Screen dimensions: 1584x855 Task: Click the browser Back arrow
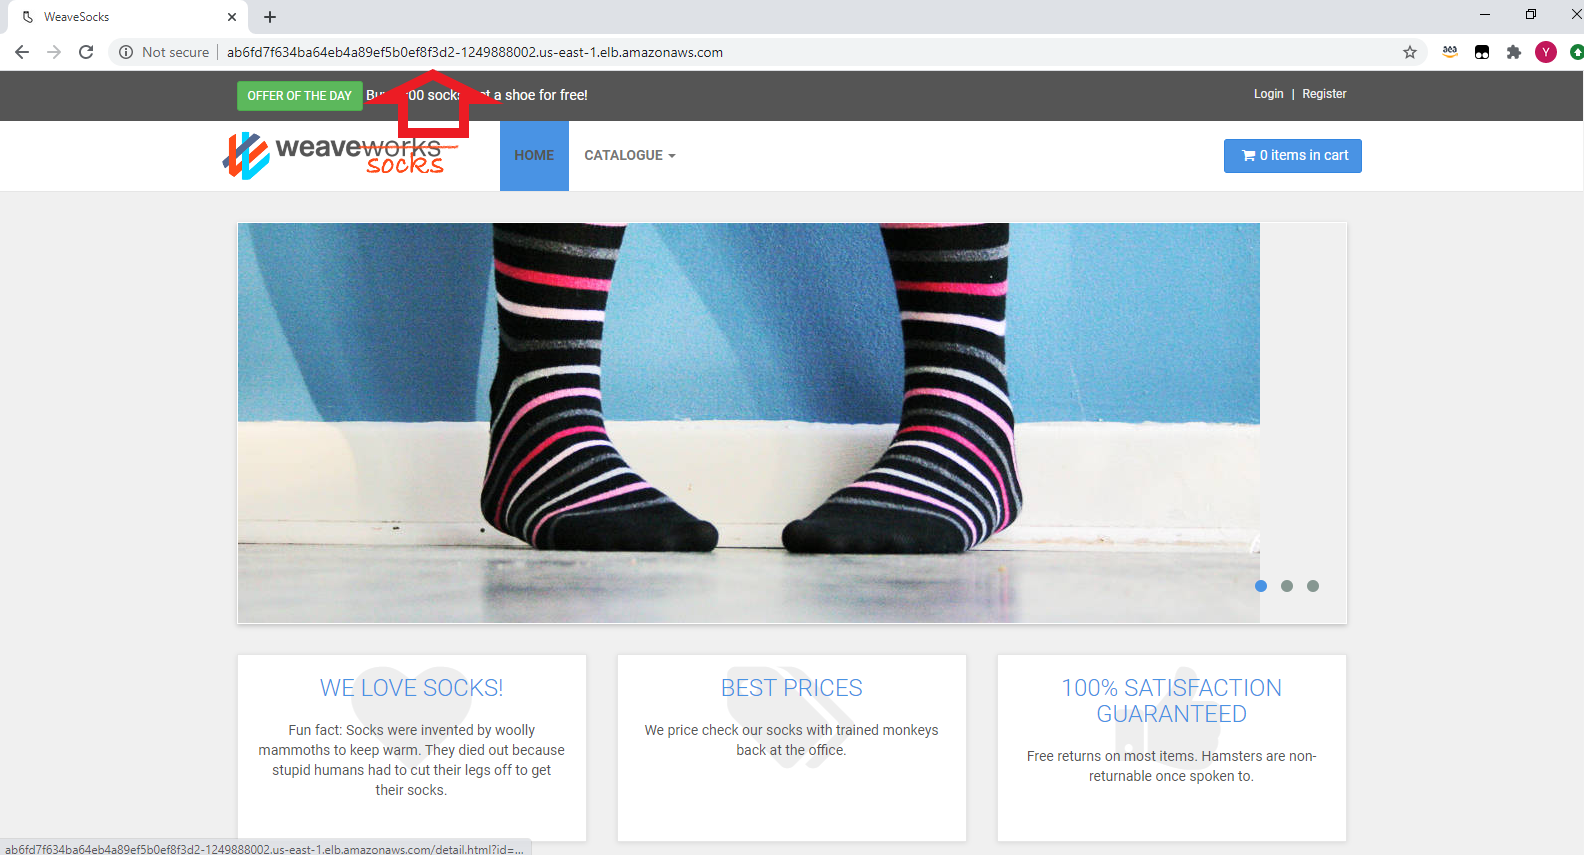tap(22, 52)
